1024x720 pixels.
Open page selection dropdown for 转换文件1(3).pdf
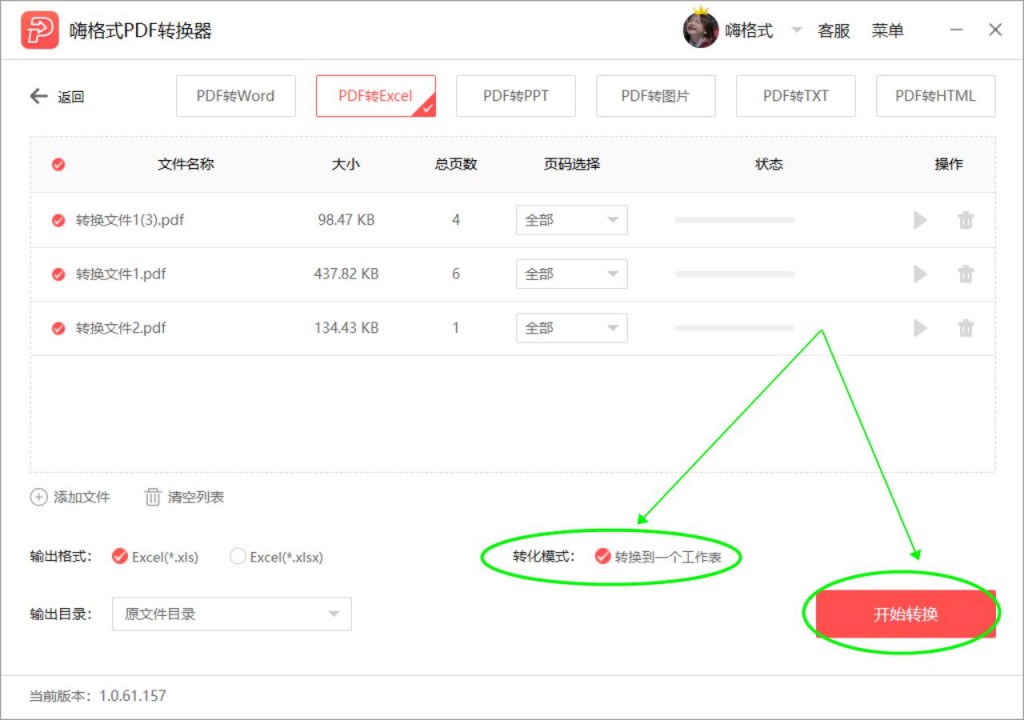[571, 220]
